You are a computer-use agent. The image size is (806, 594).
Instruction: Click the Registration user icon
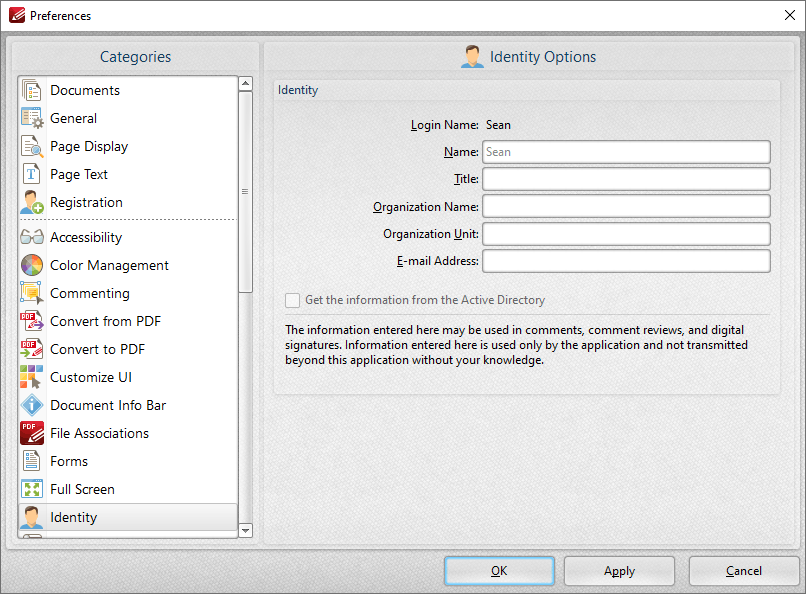pyautogui.click(x=32, y=202)
